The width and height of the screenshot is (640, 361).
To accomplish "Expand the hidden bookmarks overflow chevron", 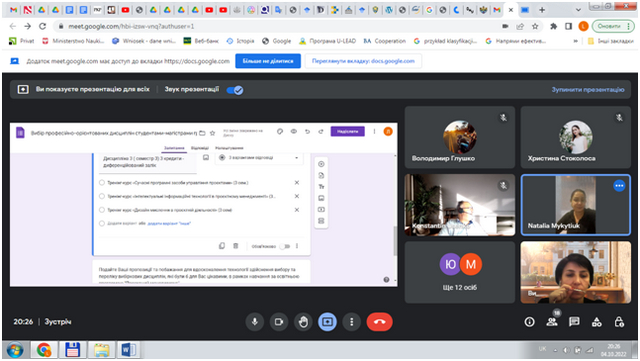I will tap(576, 41).
